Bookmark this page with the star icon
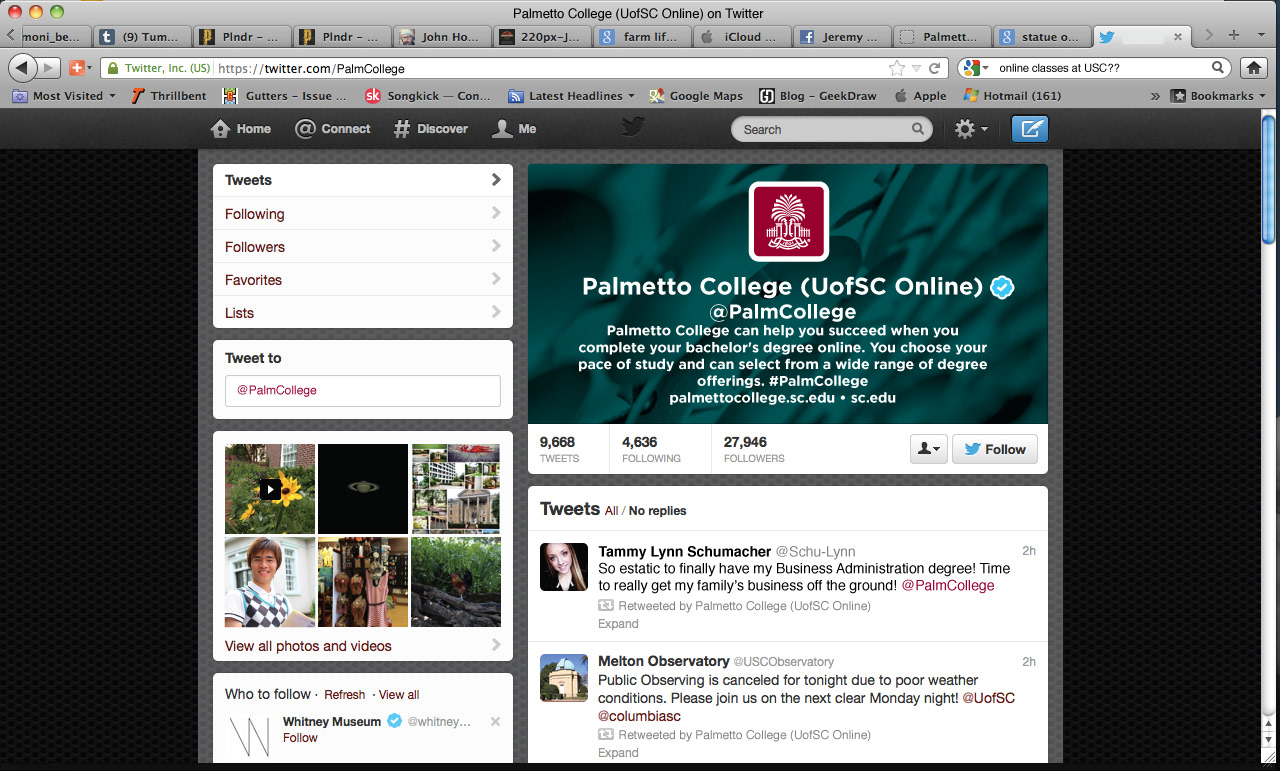Screen dimensions: 1280x771 coord(896,68)
